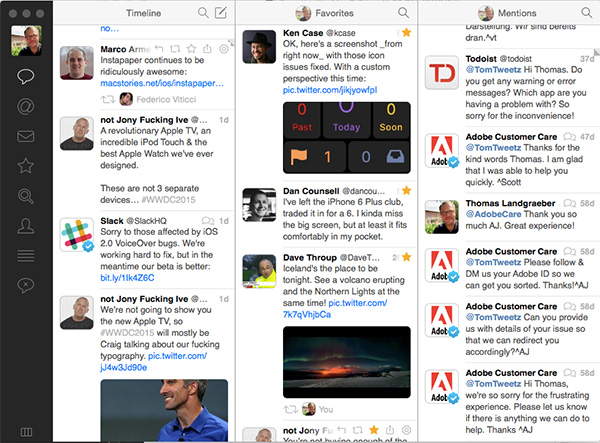Screen dimensions: 600x443
Task: Click Dan Counsell's avatar
Action: 259,205
